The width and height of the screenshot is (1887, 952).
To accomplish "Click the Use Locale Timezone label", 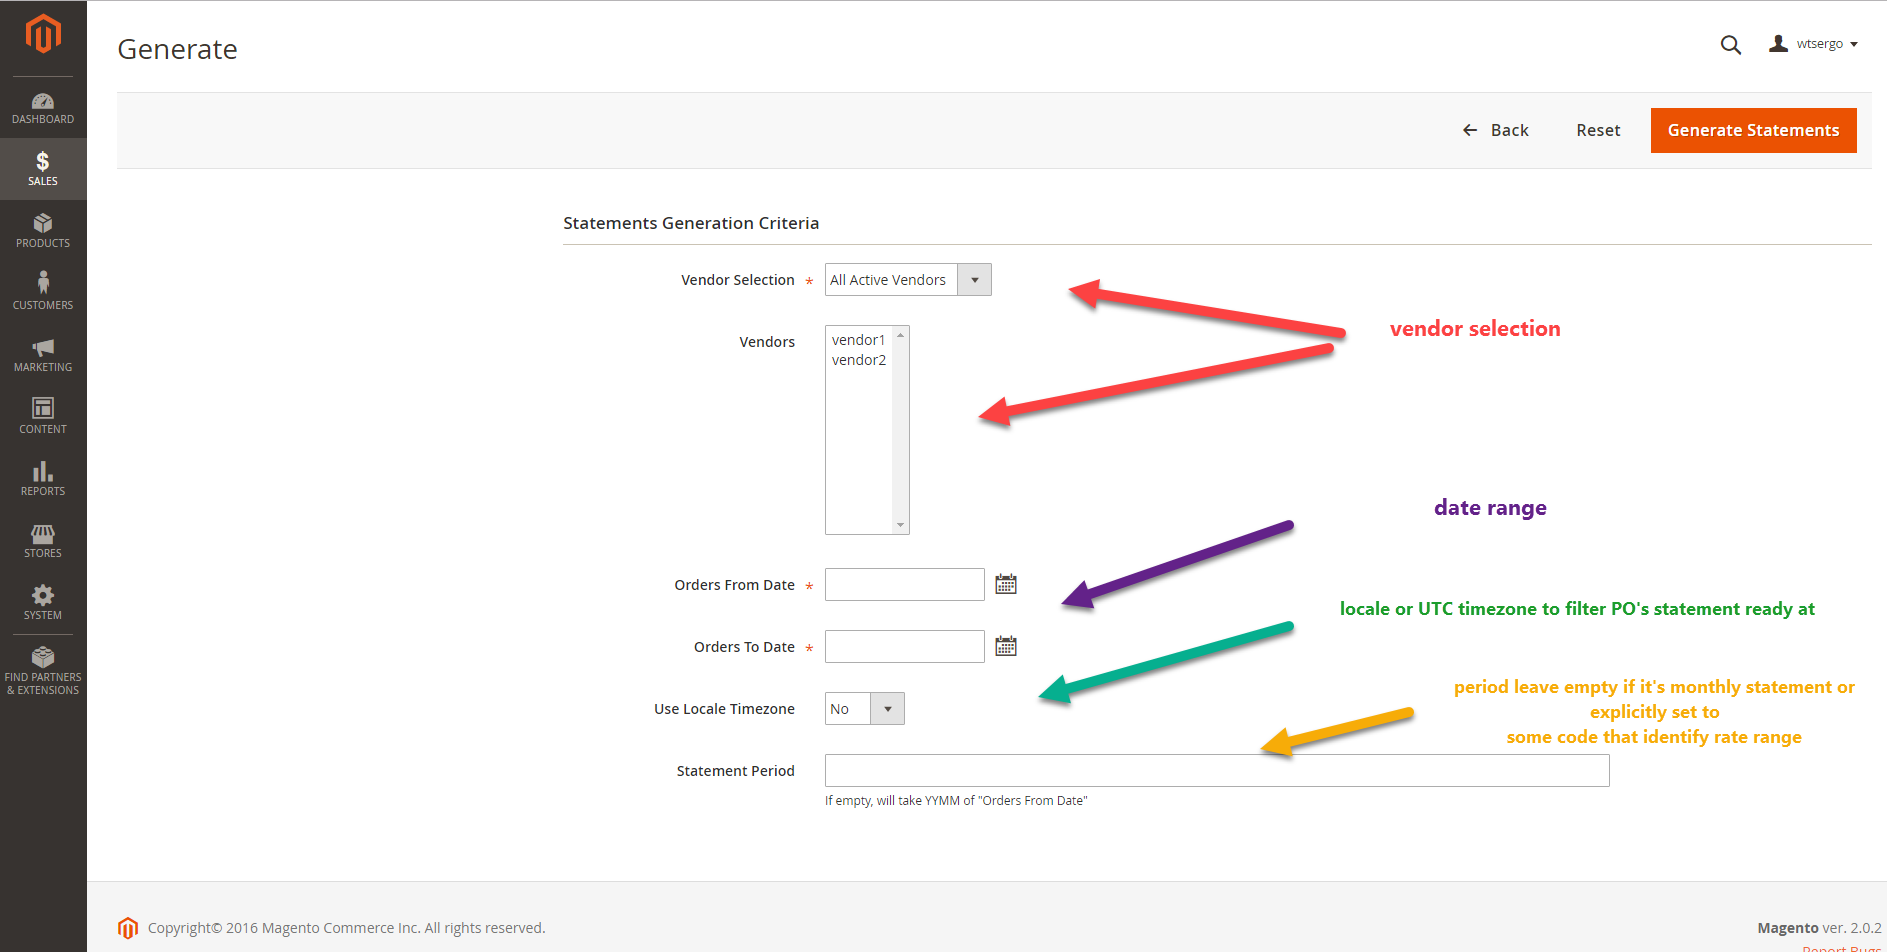I will point(724,709).
